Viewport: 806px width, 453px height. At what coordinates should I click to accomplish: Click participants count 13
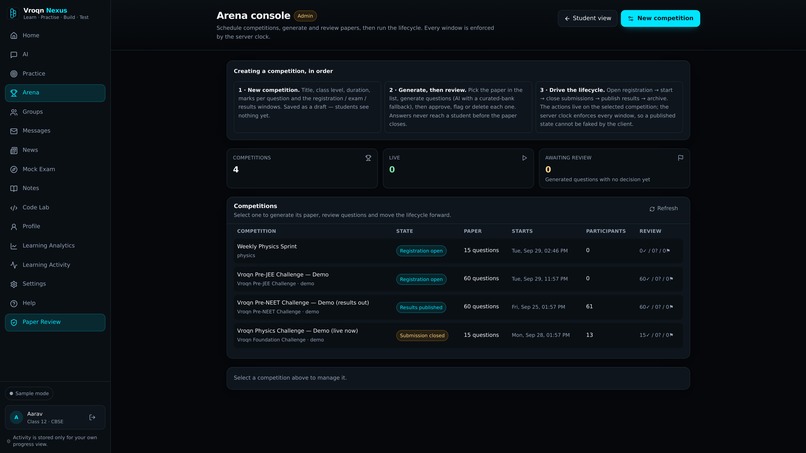pos(589,335)
